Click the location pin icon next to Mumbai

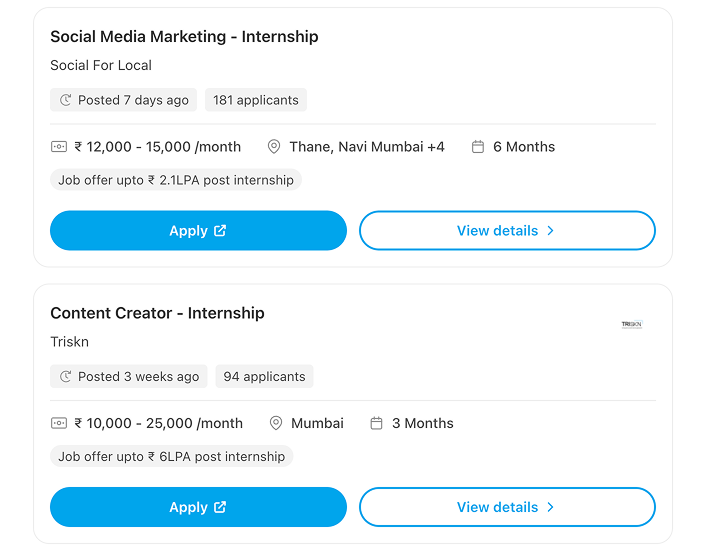pyautogui.click(x=276, y=423)
